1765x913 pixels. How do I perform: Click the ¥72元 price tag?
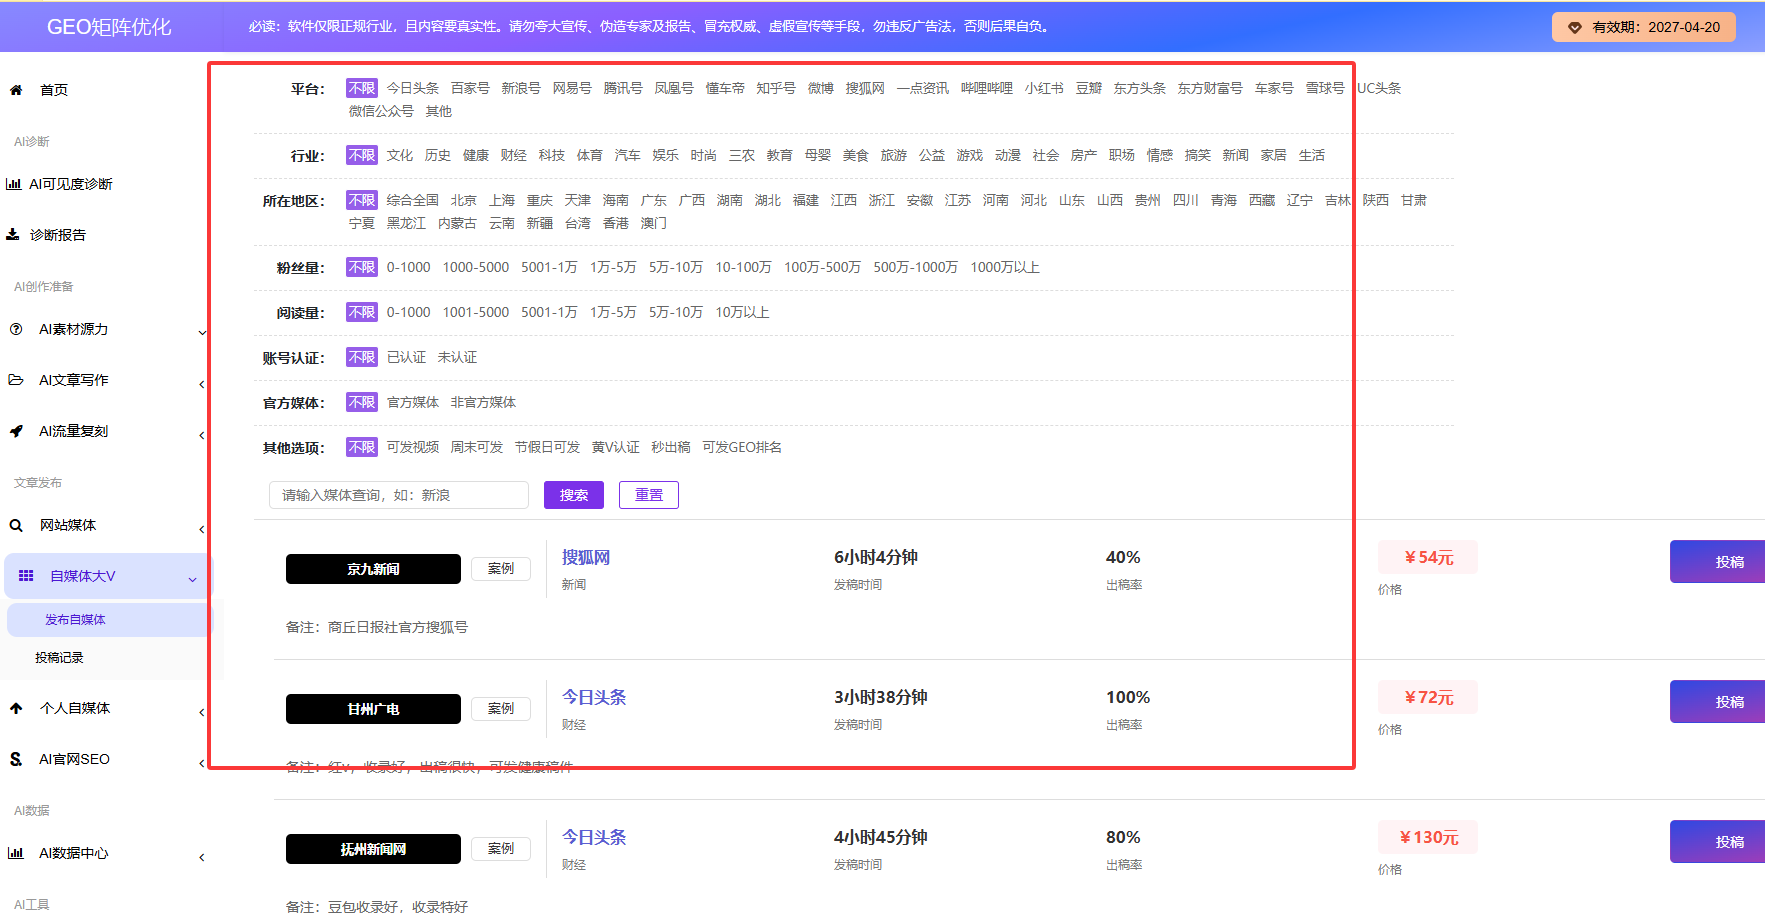1428,697
